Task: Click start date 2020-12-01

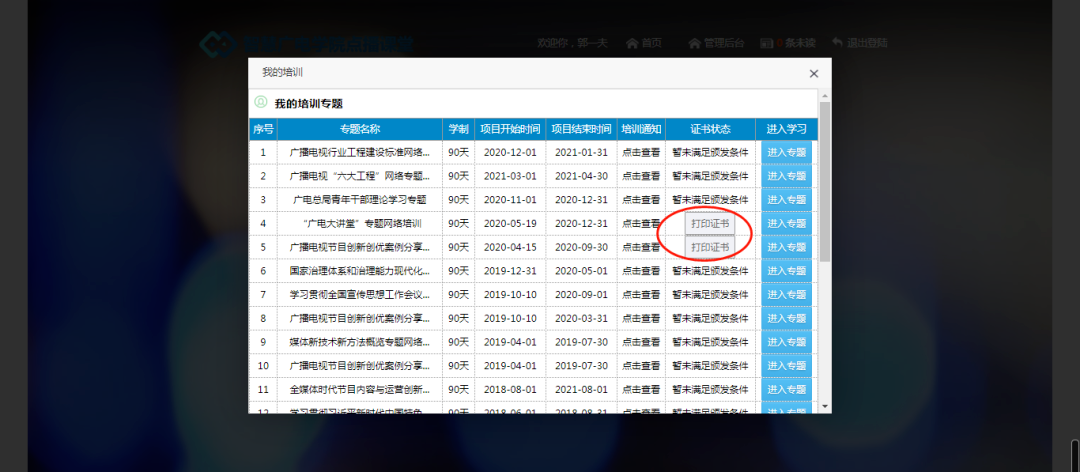Action: pos(510,152)
